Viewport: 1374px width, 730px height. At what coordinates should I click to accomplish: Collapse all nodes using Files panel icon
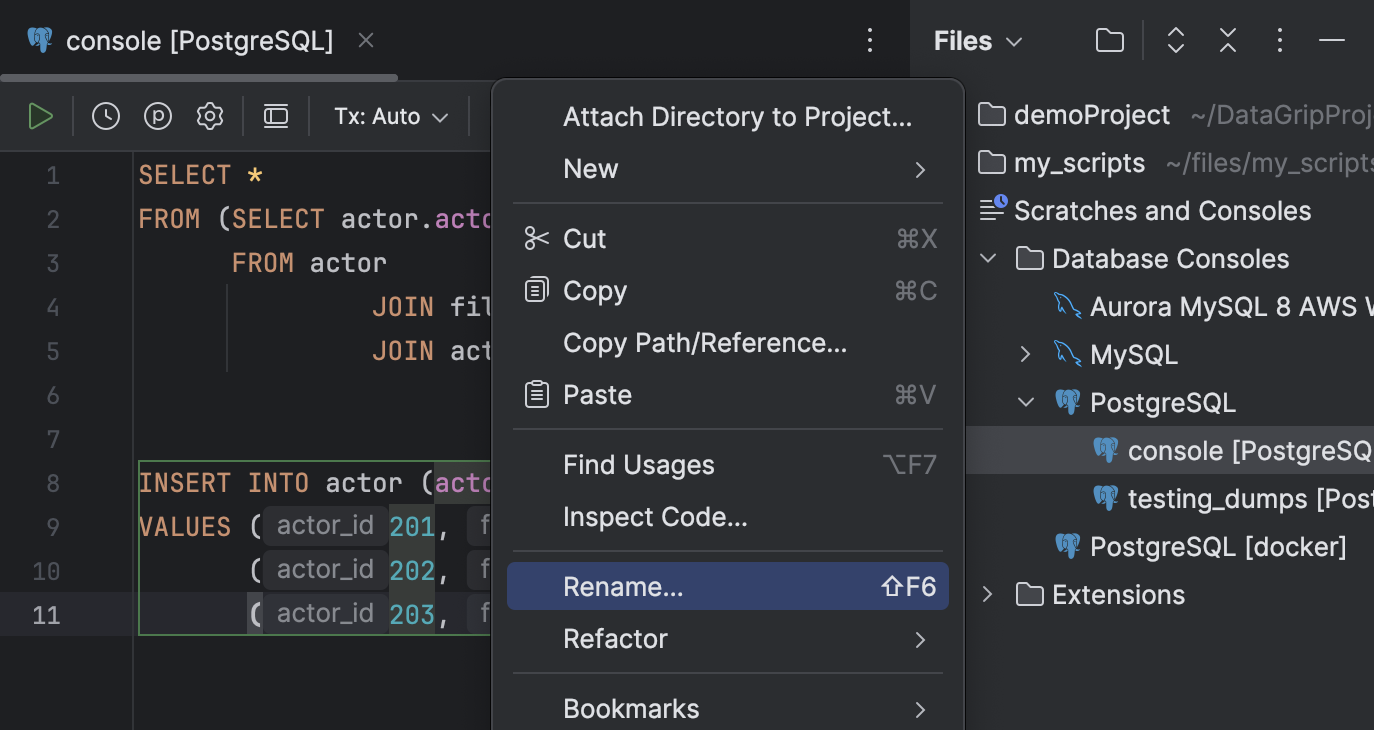tap(1227, 40)
